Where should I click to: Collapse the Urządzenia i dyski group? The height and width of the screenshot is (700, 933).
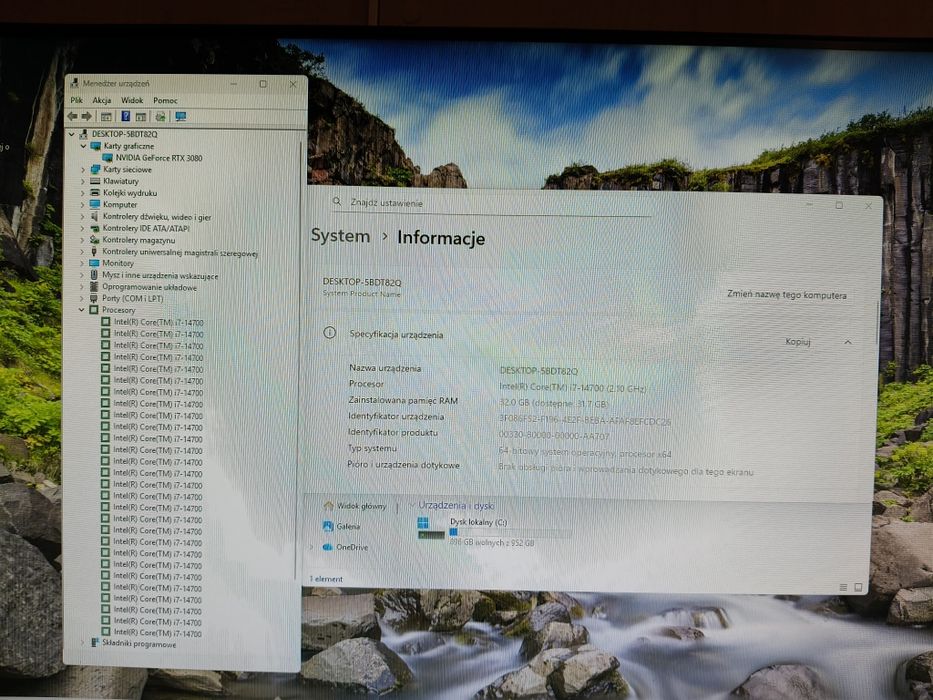(x=411, y=505)
